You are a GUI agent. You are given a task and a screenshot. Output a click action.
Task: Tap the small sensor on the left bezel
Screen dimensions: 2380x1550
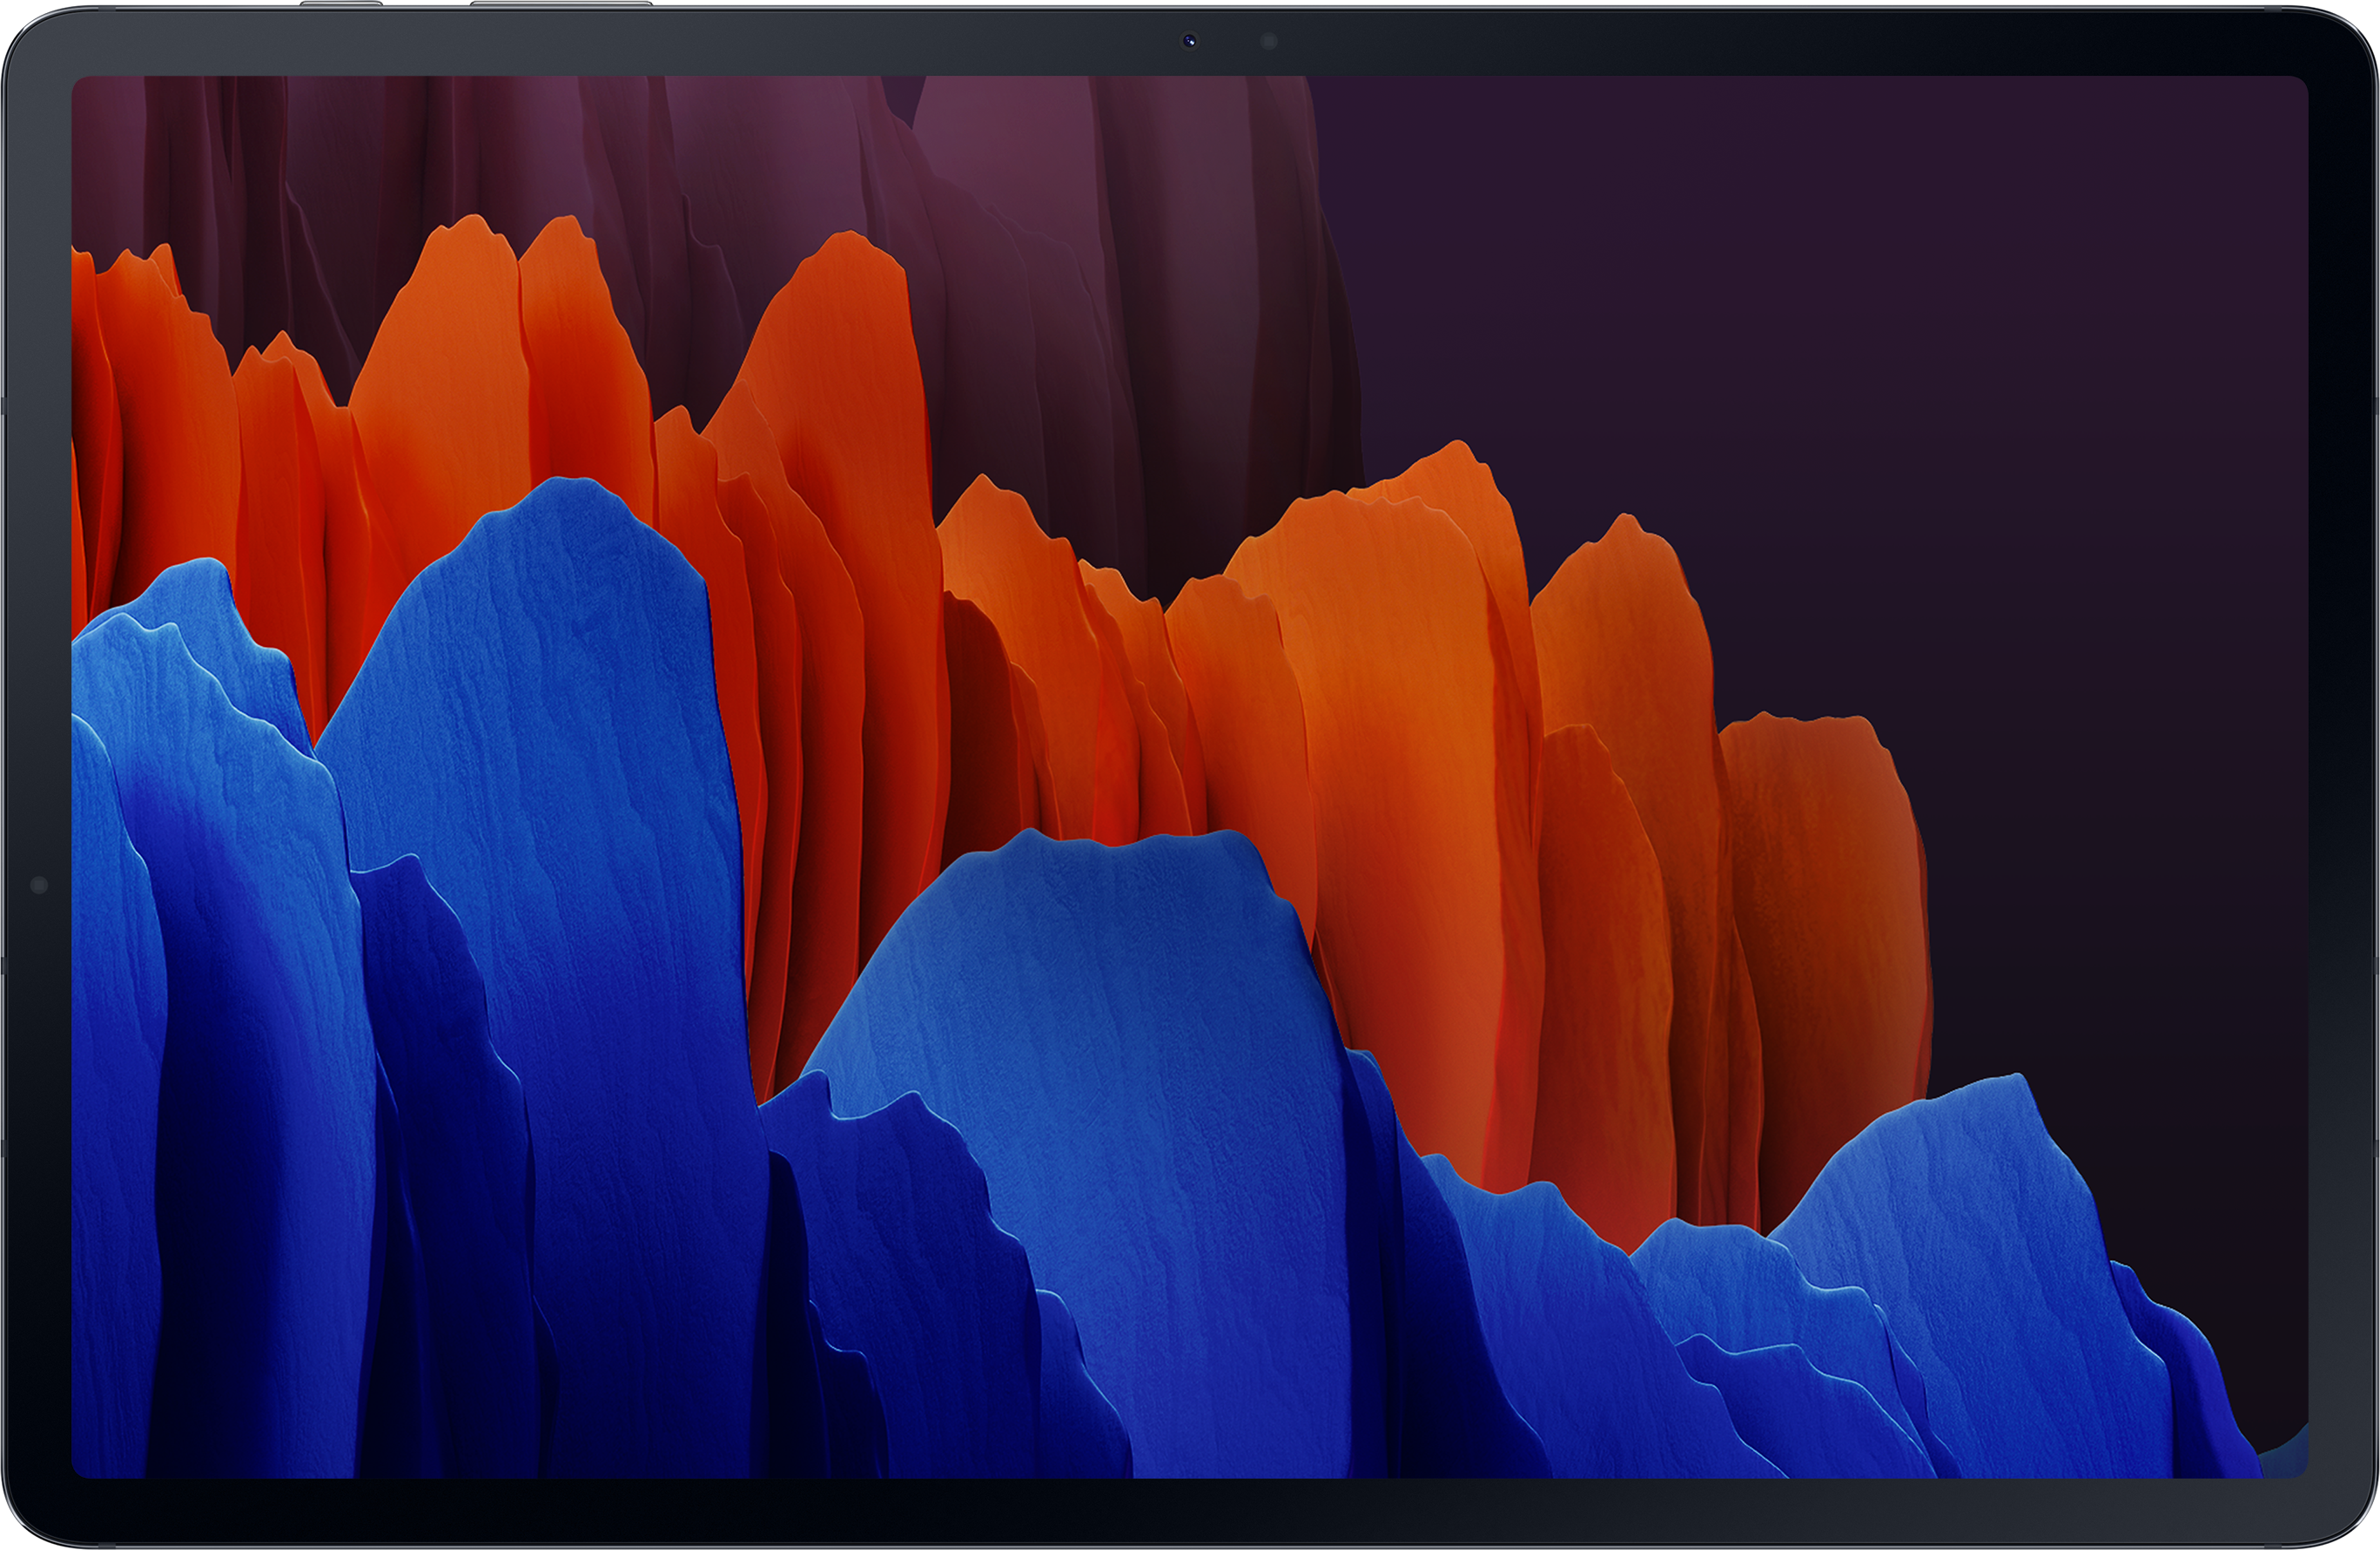[39, 885]
